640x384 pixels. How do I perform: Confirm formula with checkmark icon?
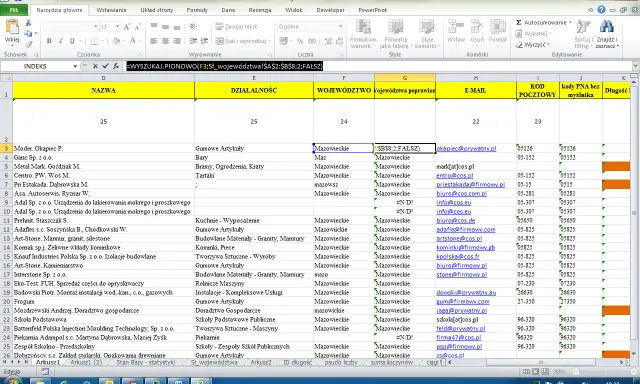click(105, 66)
